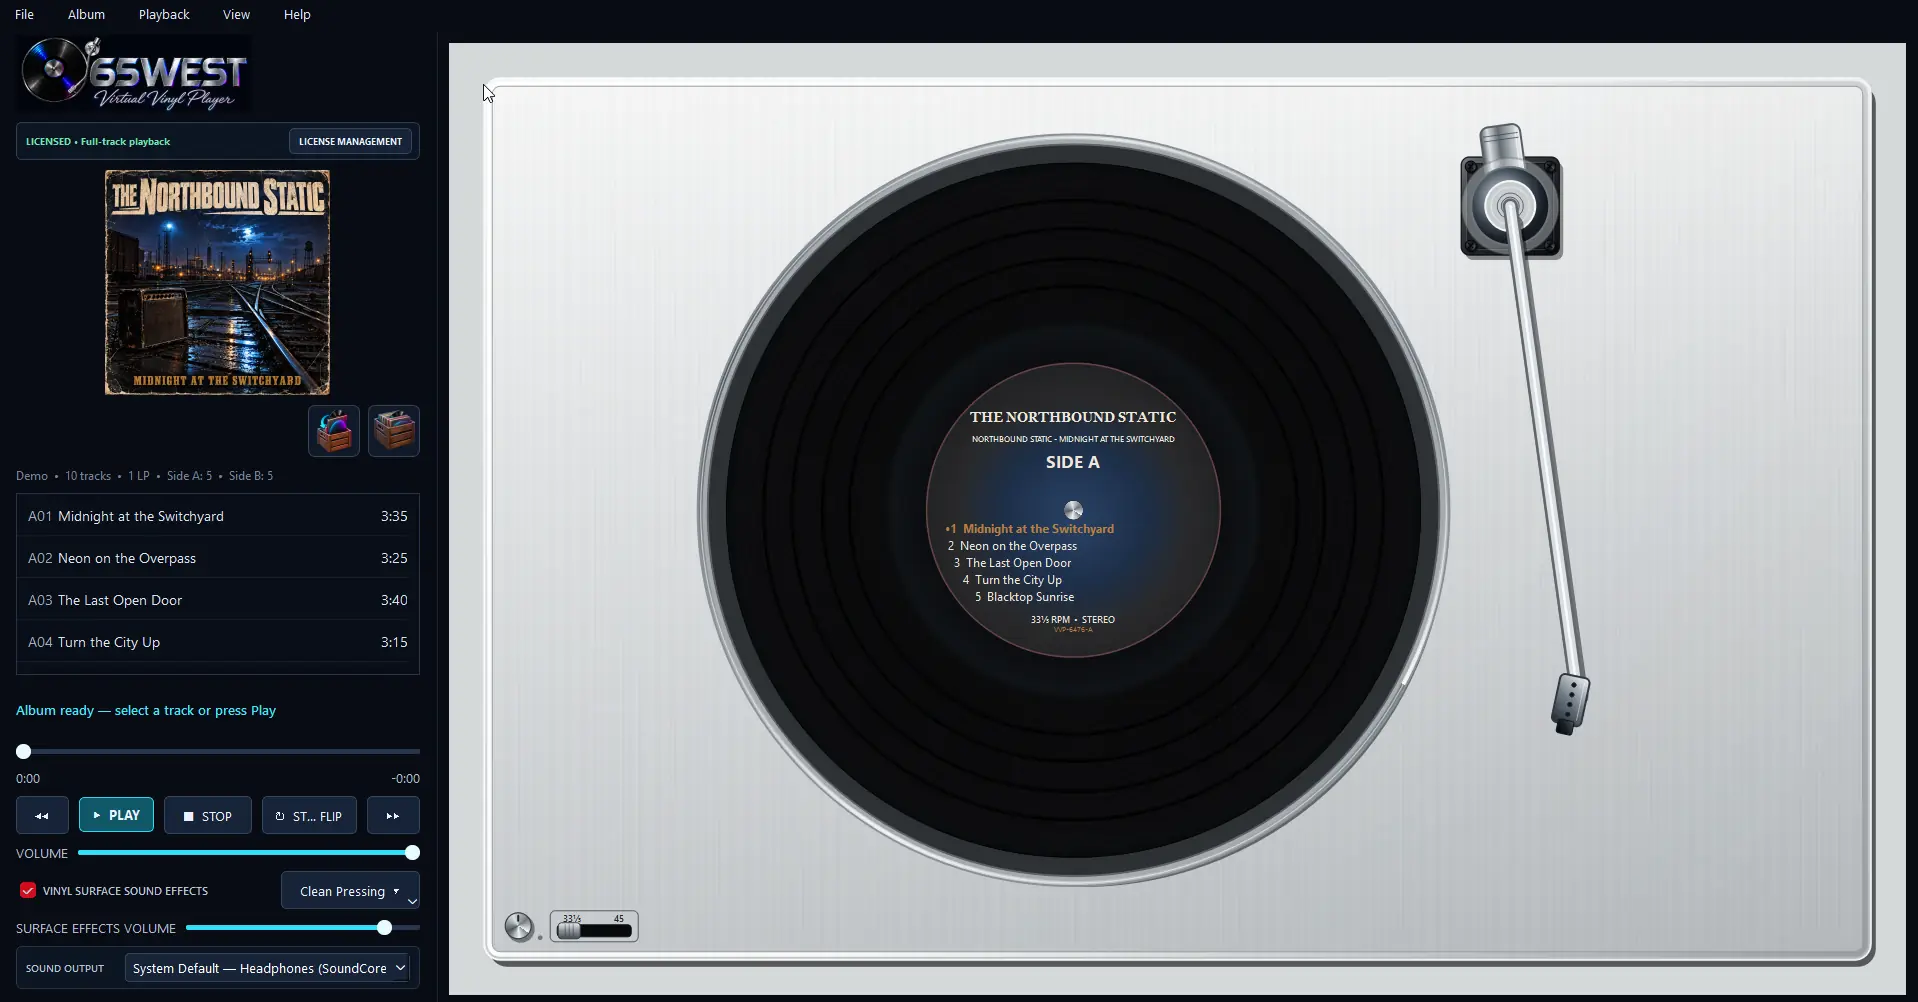Click the Northbound Static album cover
The width and height of the screenshot is (1918, 1002).
[x=217, y=282]
